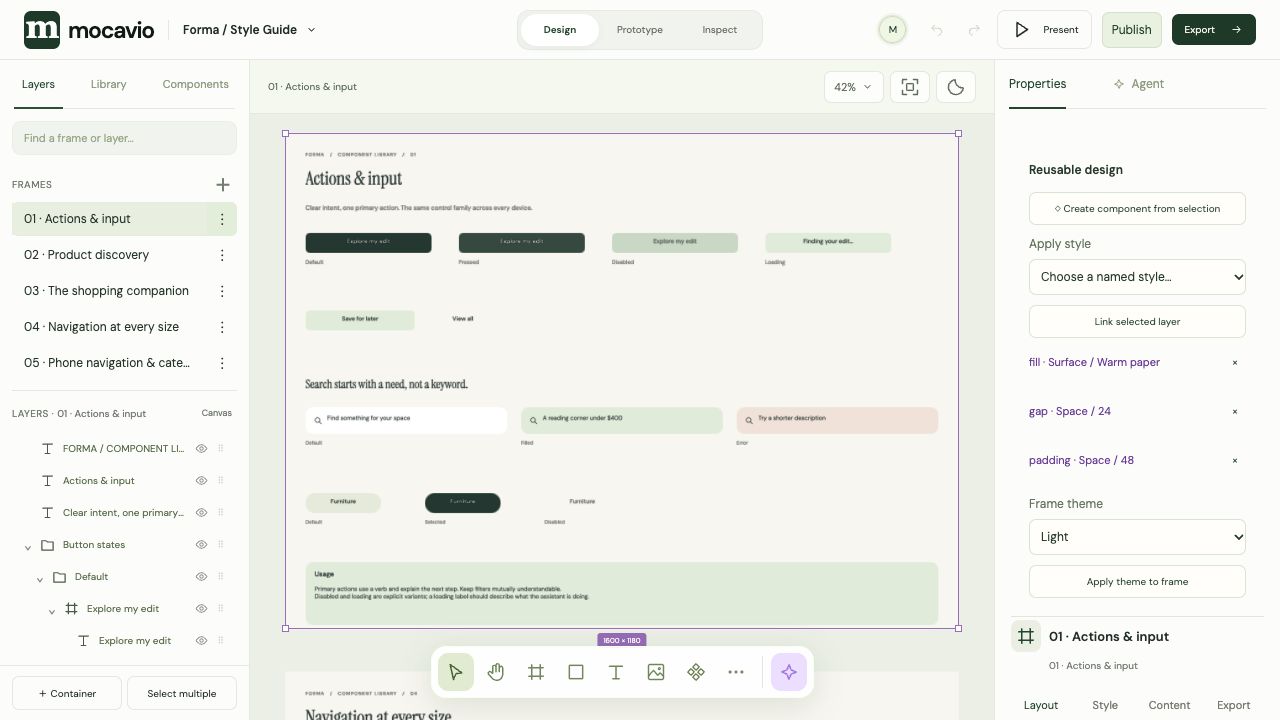Open the Choose a named style dropdown
This screenshot has height=720, width=1280.
(x=1137, y=277)
